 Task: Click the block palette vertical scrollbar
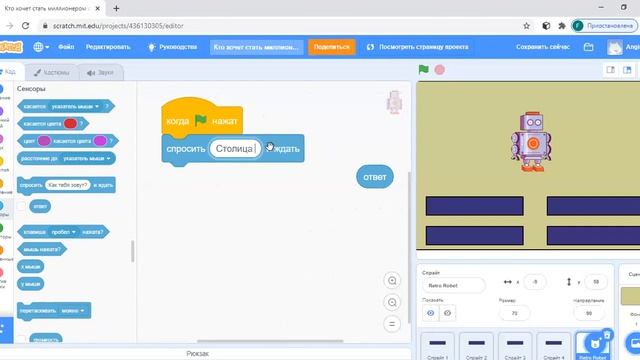(133, 251)
